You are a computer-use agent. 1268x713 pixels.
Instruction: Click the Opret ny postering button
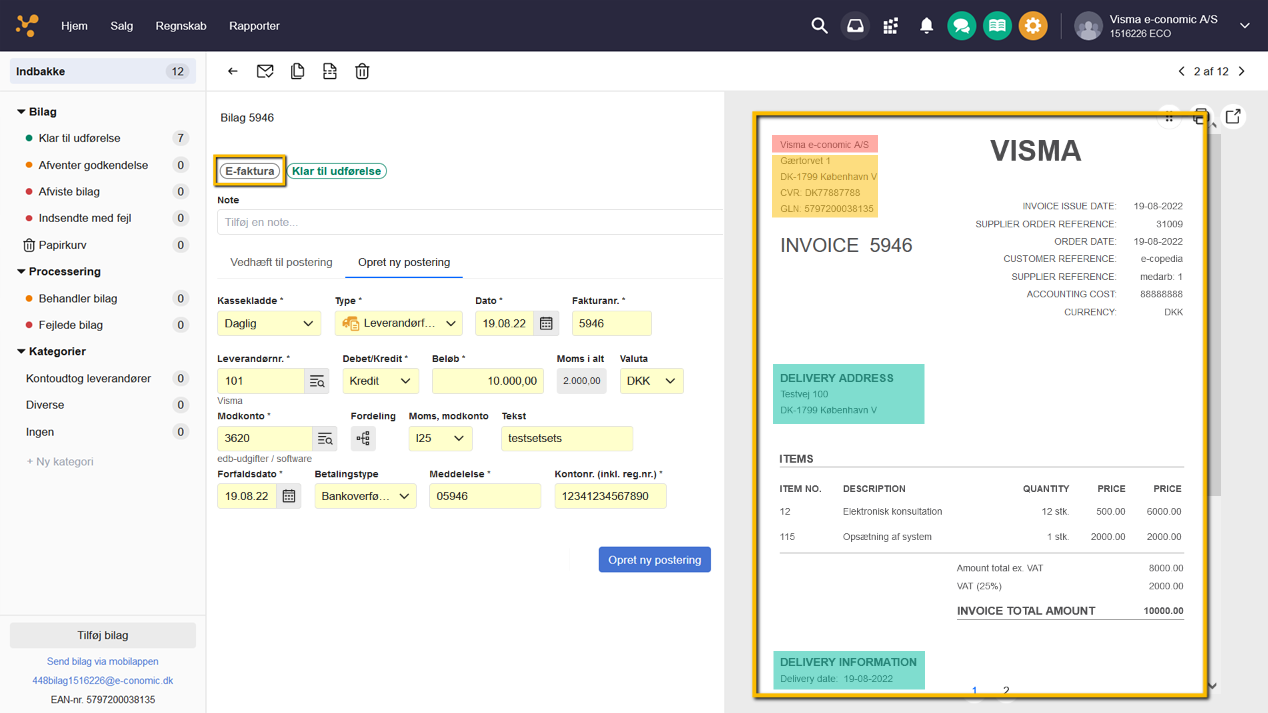(654, 560)
